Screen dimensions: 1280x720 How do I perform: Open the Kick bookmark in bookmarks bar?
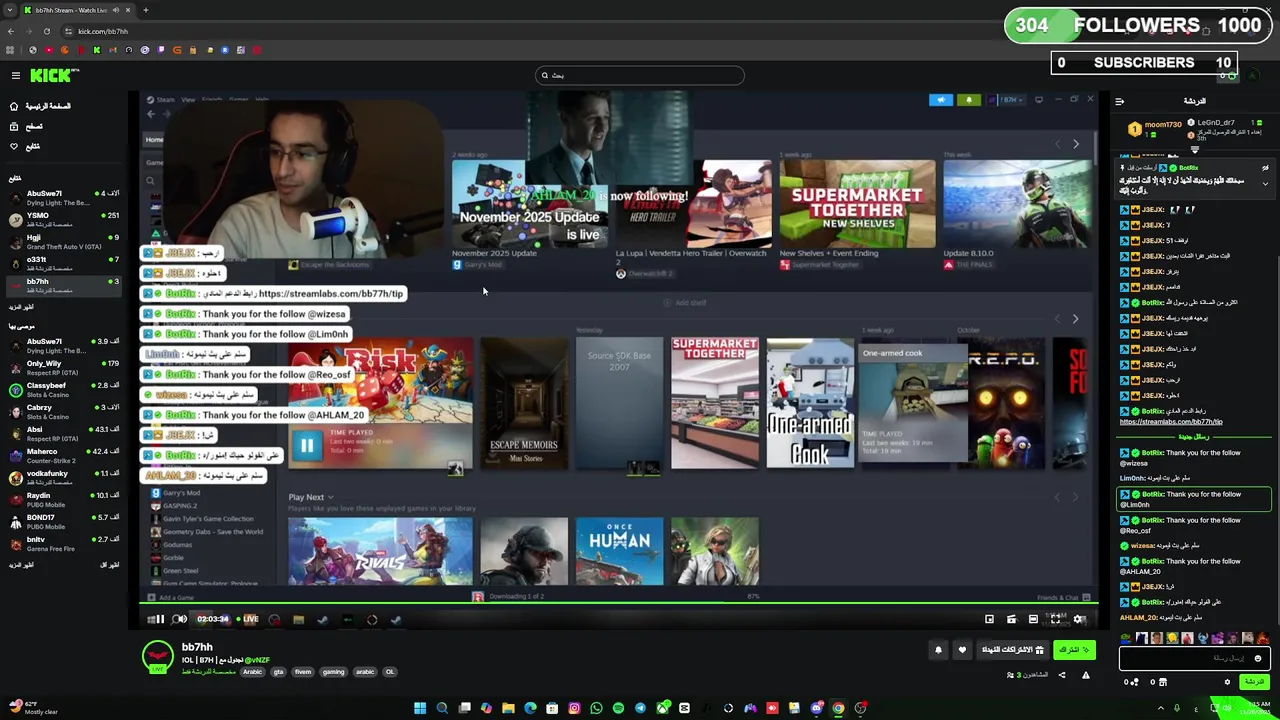click(x=97, y=50)
